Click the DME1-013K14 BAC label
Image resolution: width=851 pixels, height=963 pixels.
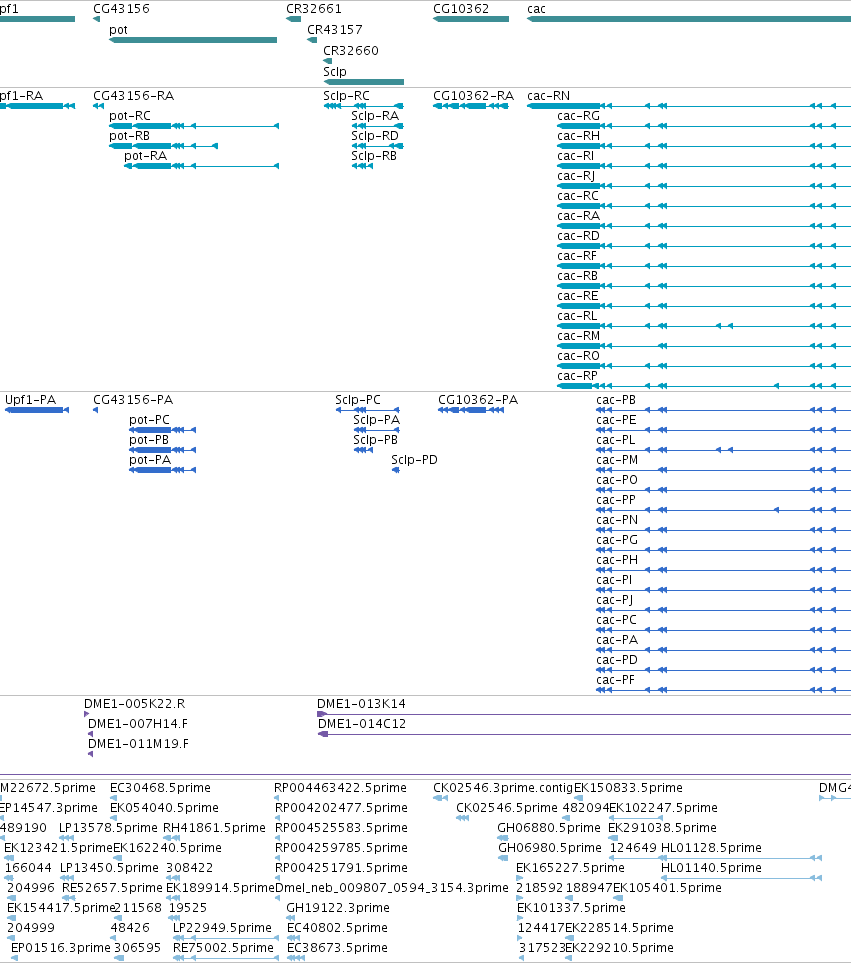(361, 704)
